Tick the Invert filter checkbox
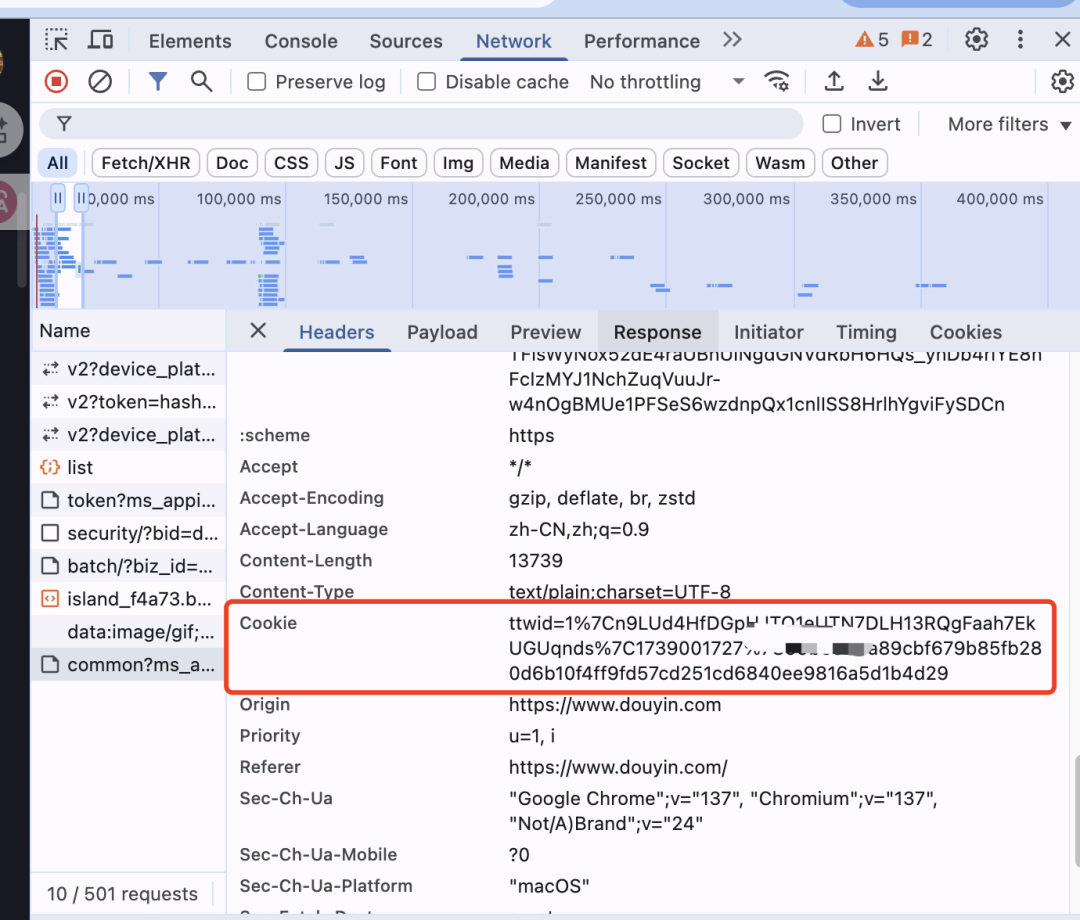 831,124
